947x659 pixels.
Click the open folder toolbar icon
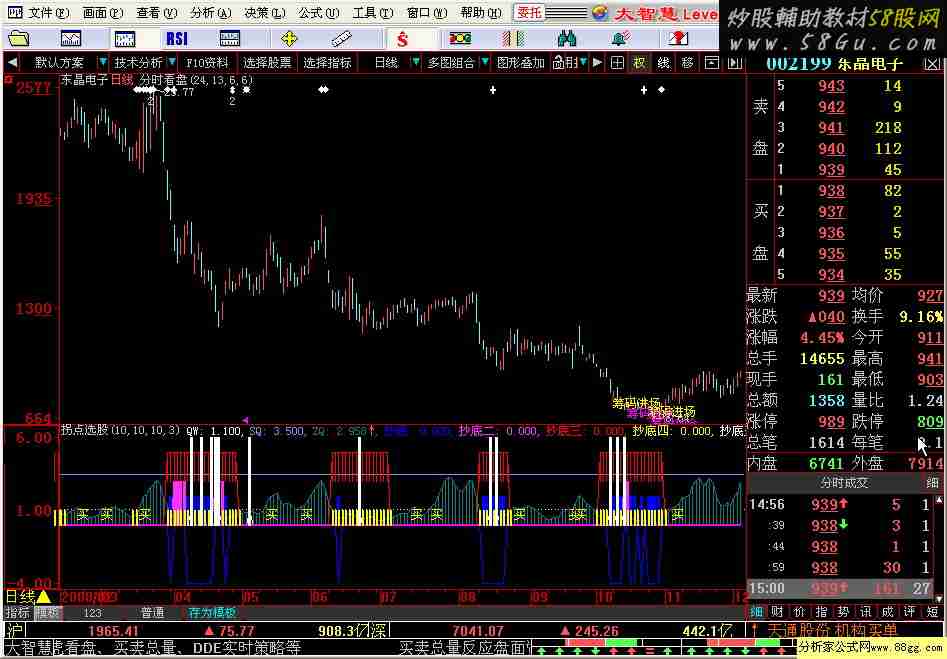(18, 38)
